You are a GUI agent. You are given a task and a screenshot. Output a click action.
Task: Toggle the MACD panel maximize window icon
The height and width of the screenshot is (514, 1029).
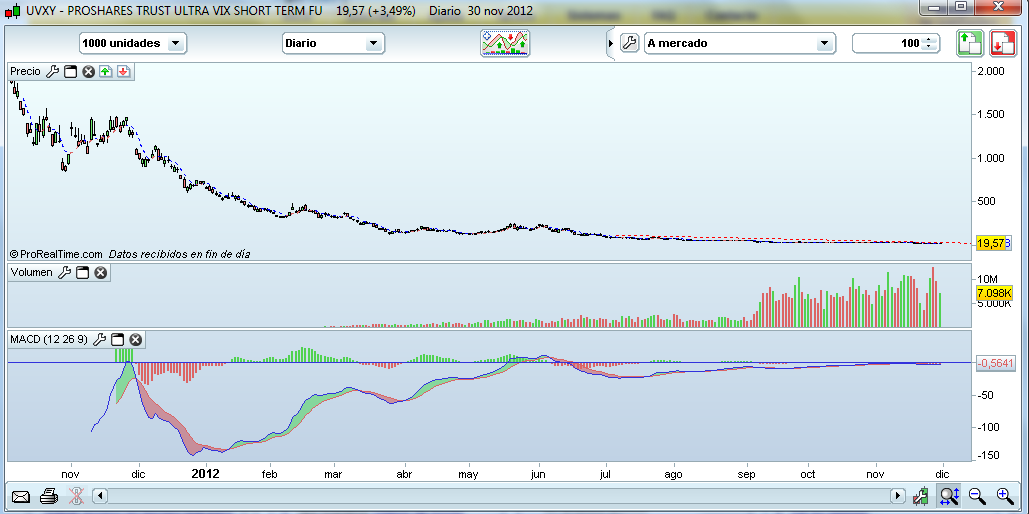(118, 340)
